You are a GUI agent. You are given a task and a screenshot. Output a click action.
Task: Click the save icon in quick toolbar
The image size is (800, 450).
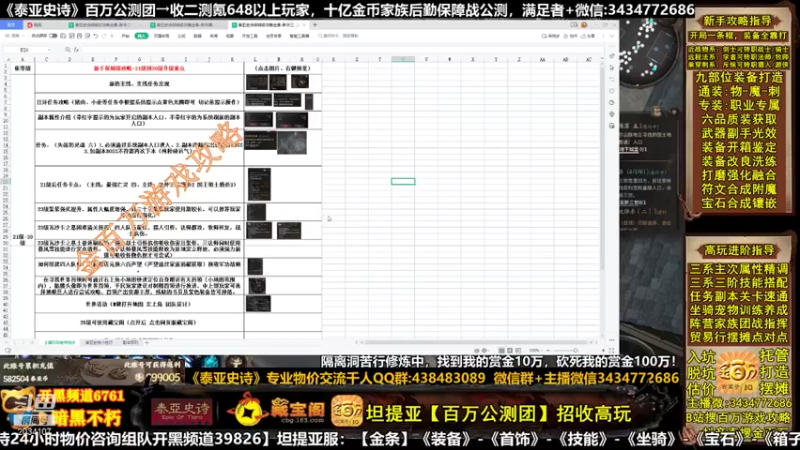click(x=63, y=36)
